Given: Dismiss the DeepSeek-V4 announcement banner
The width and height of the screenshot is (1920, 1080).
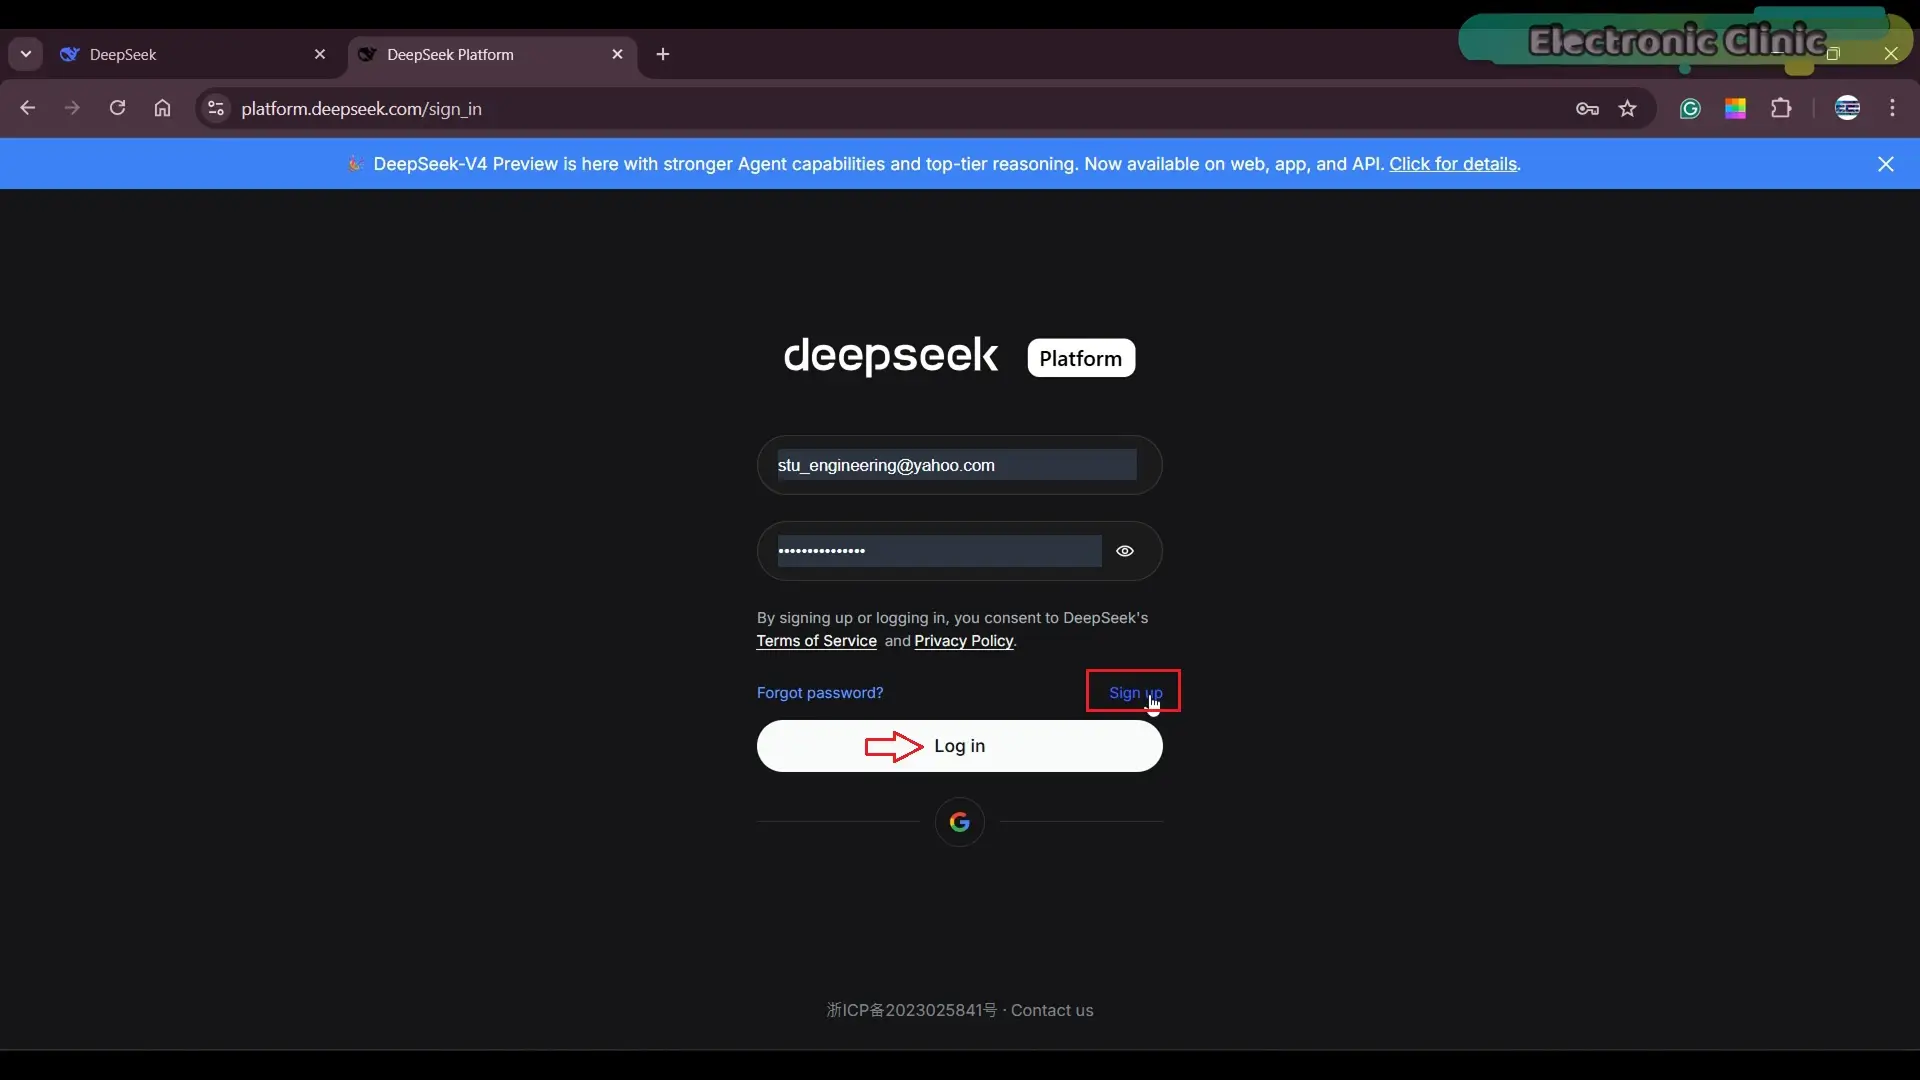Looking at the screenshot, I should click(x=1885, y=164).
